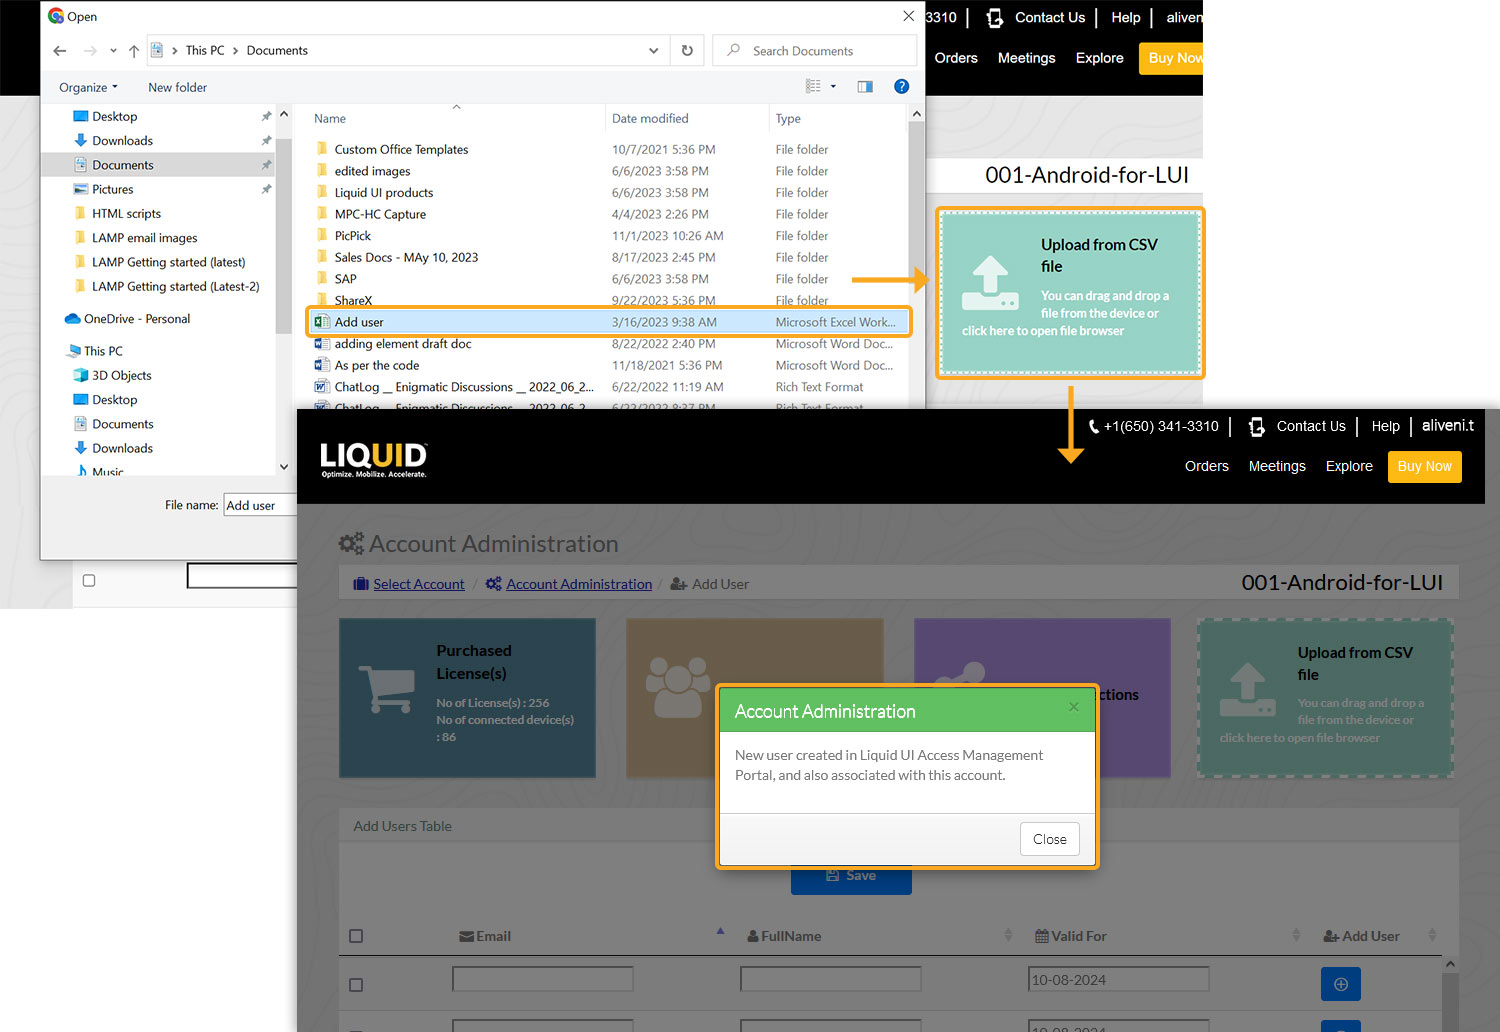This screenshot has width=1500, height=1032.
Task: Go back in the Open dialog
Action: click(x=59, y=51)
